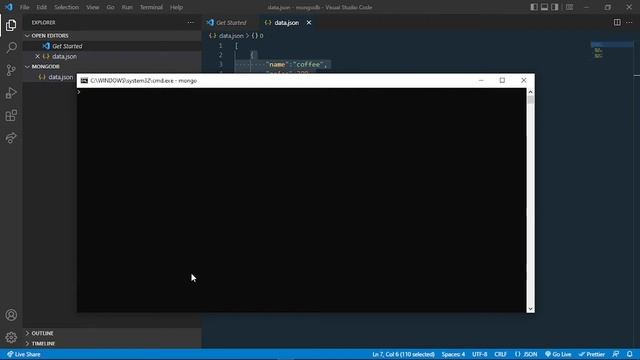Open the File menu
This screenshot has height=360, width=640.
(x=24, y=7)
